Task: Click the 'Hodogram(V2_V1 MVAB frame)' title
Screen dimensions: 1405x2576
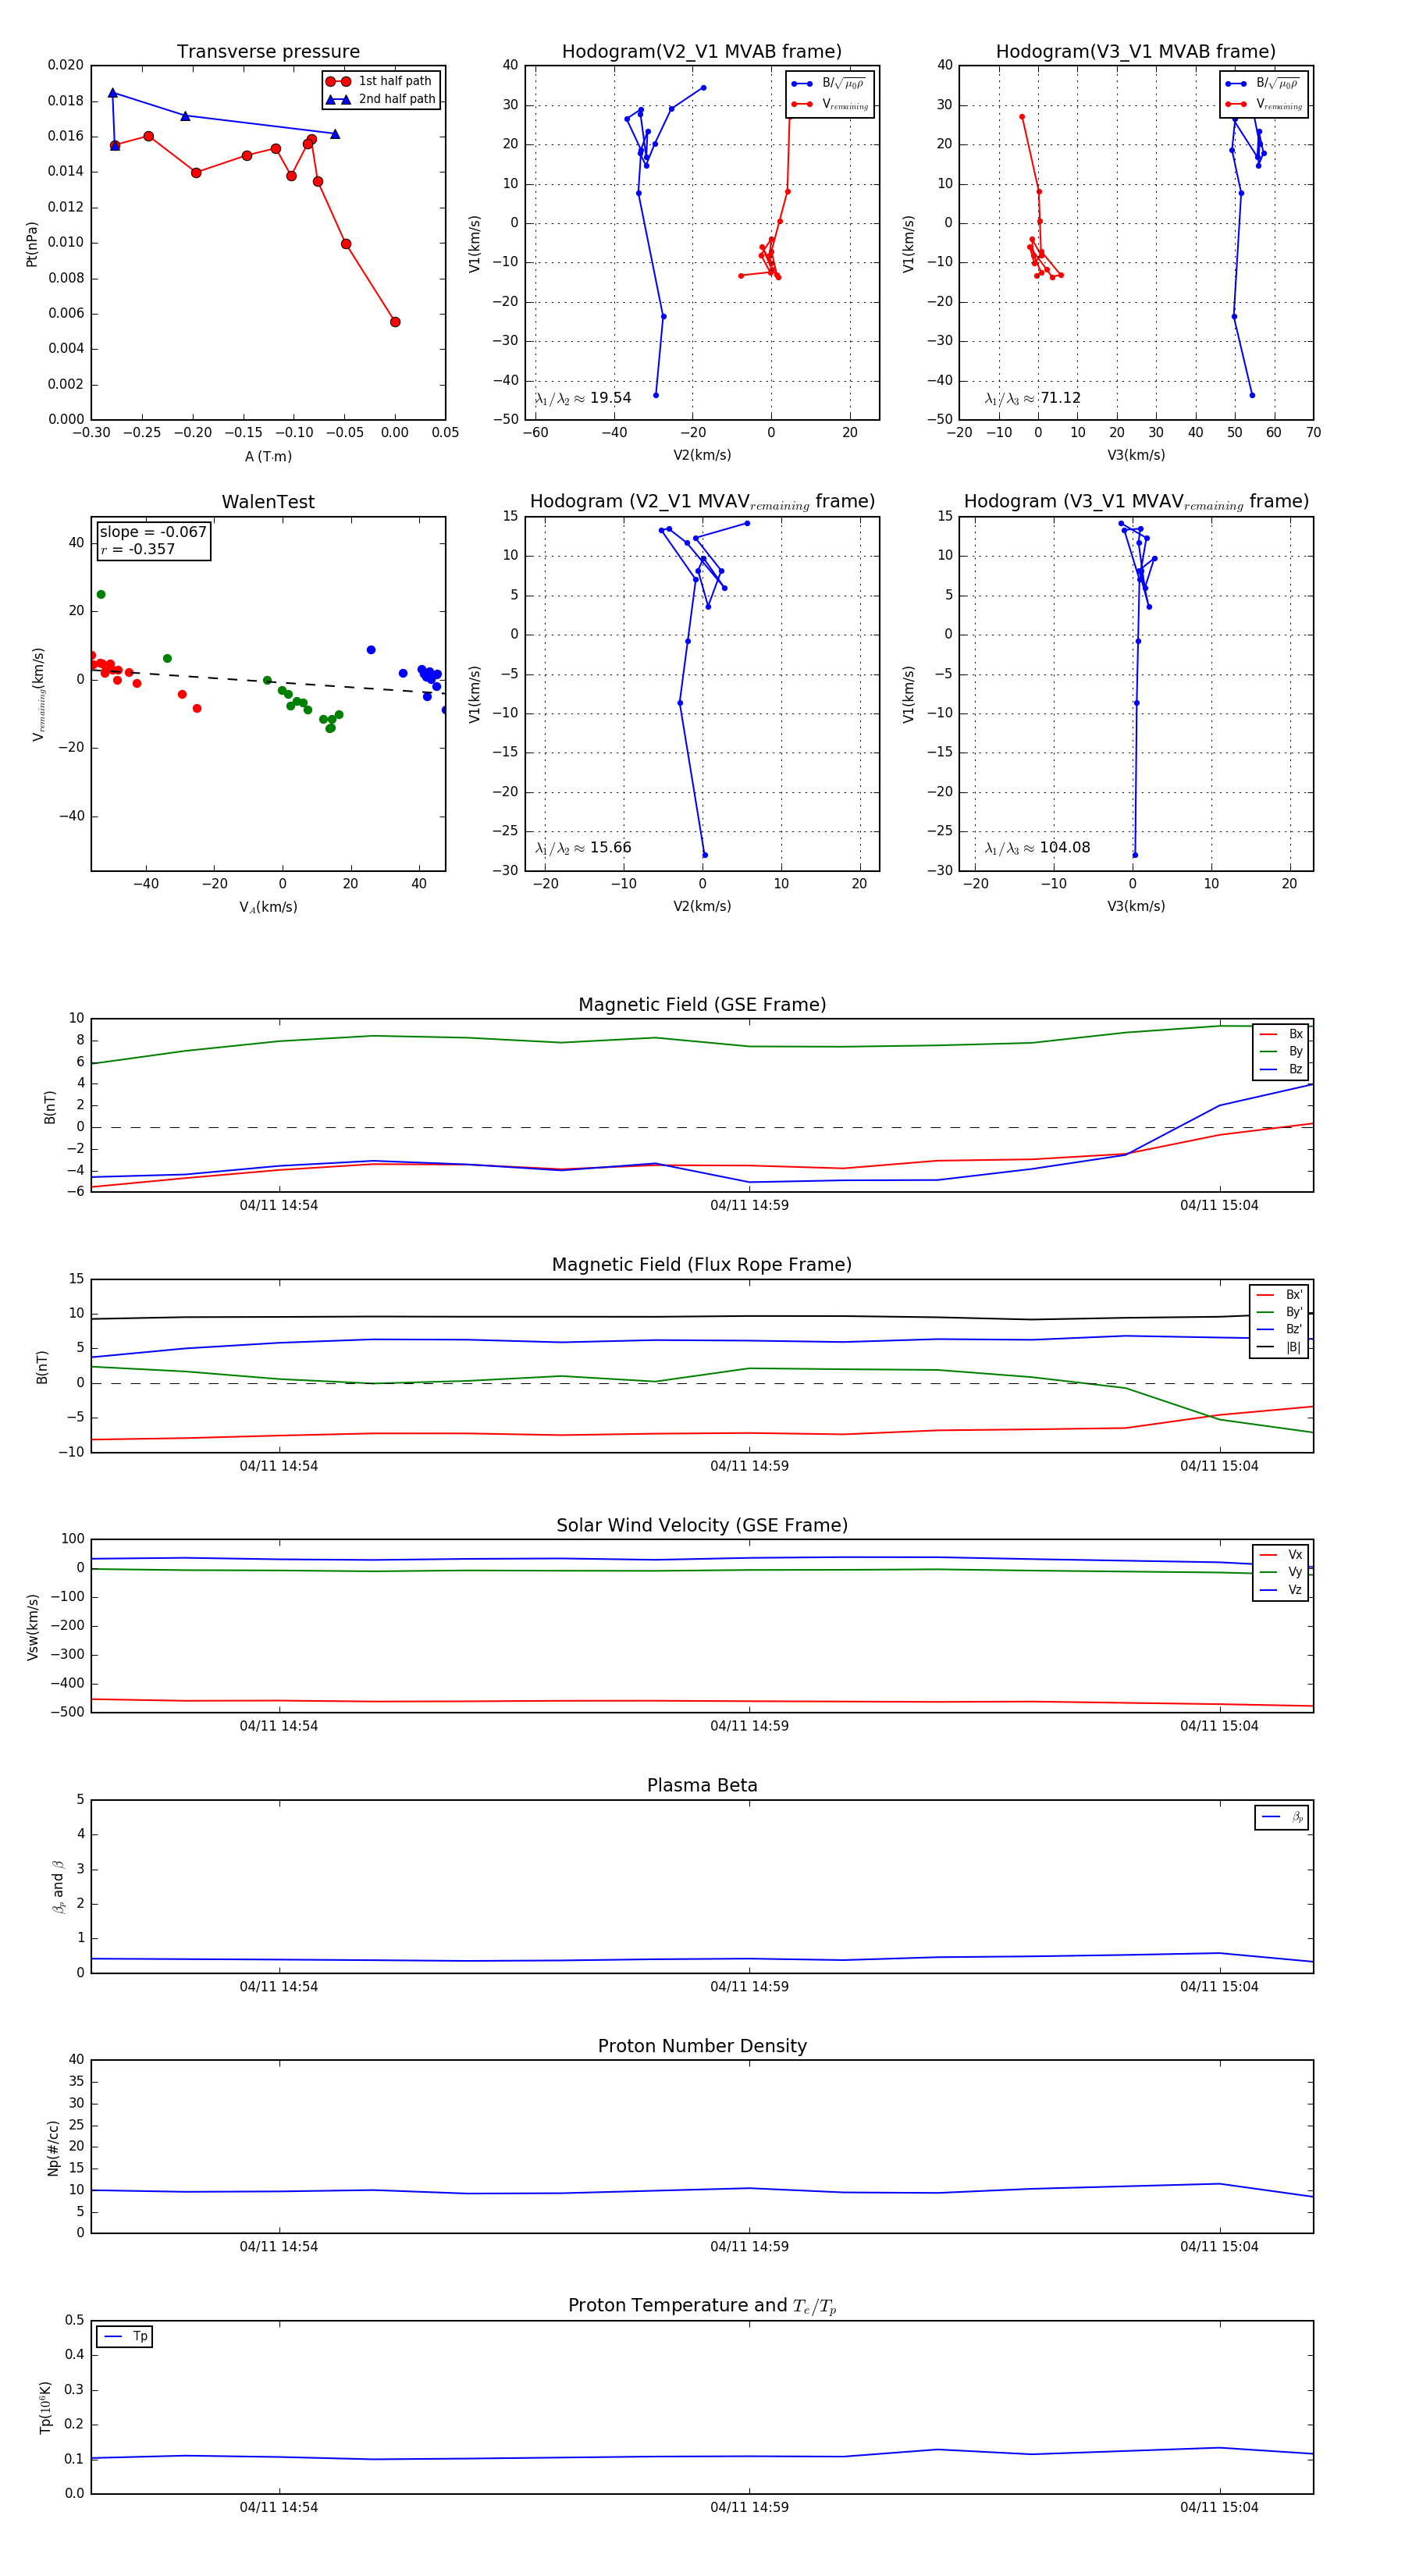Action: 702,52
